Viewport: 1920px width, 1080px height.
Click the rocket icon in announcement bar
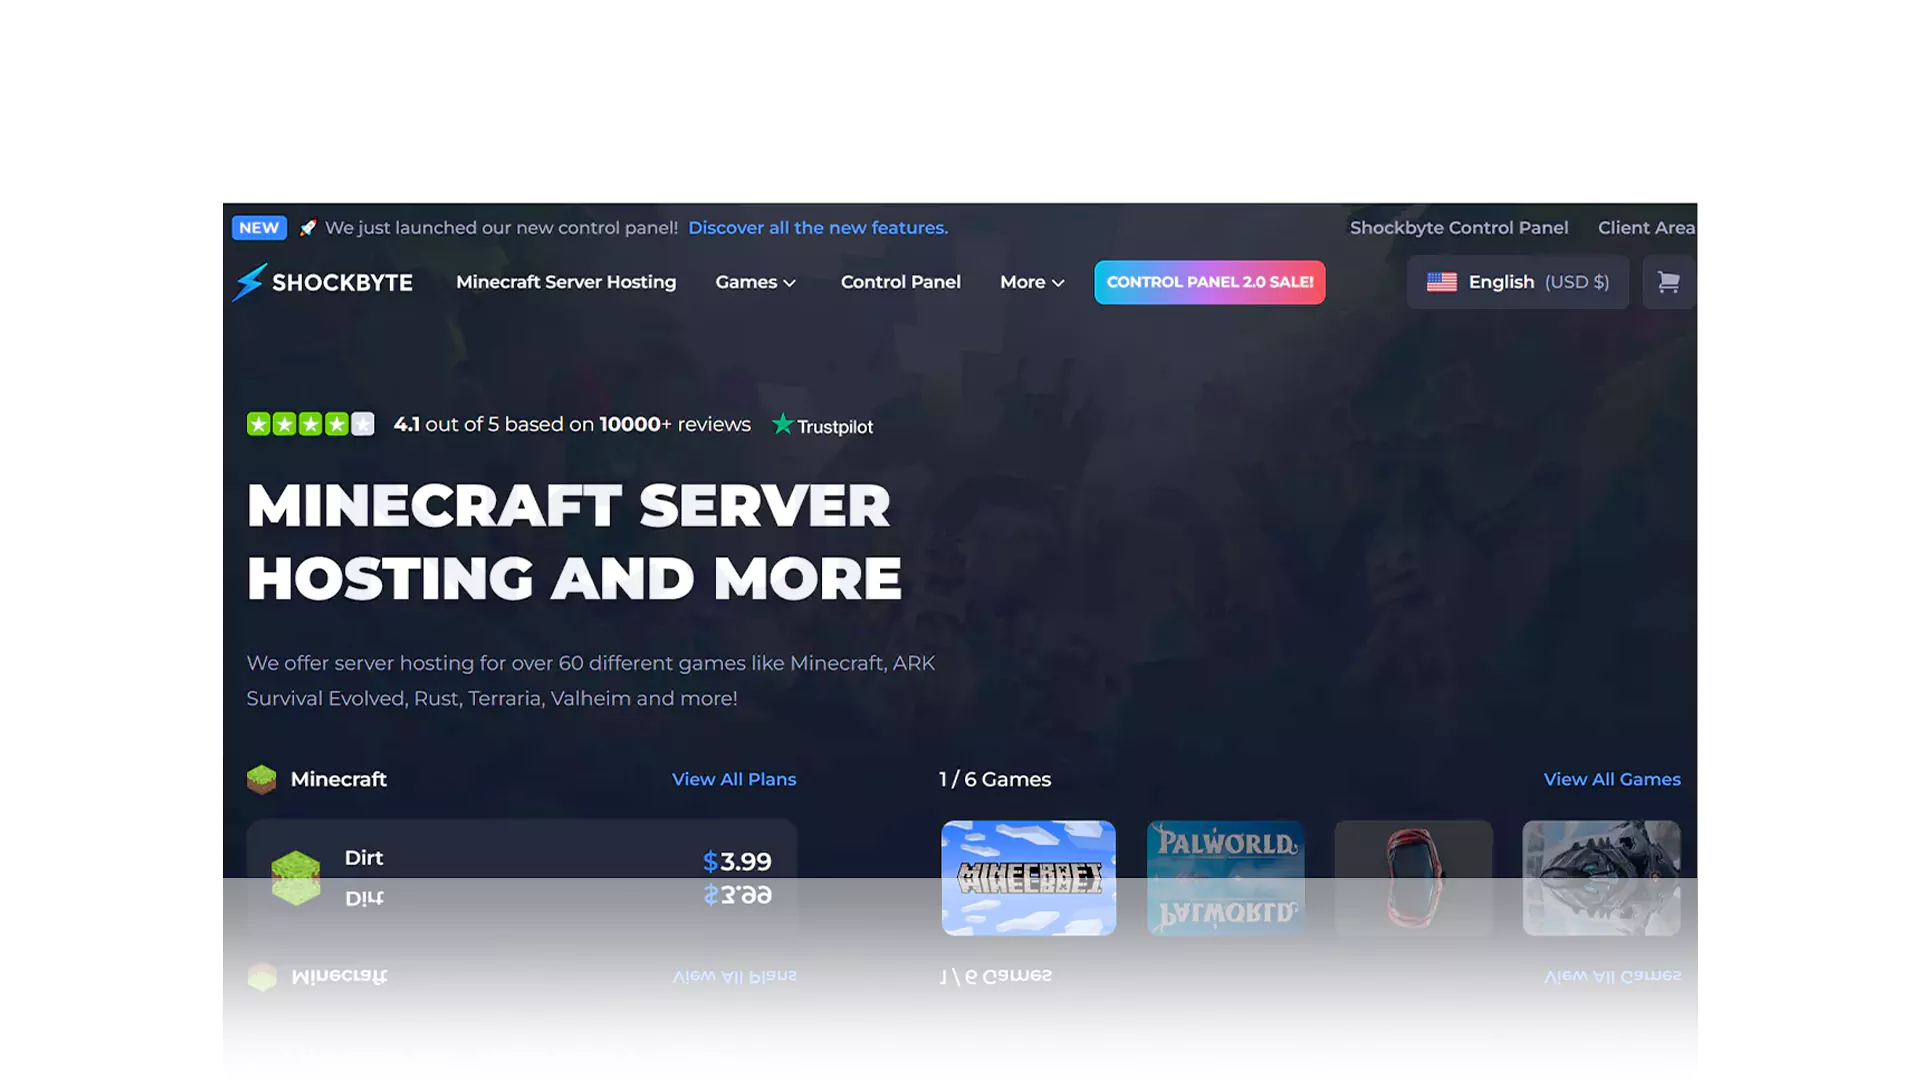coord(308,228)
